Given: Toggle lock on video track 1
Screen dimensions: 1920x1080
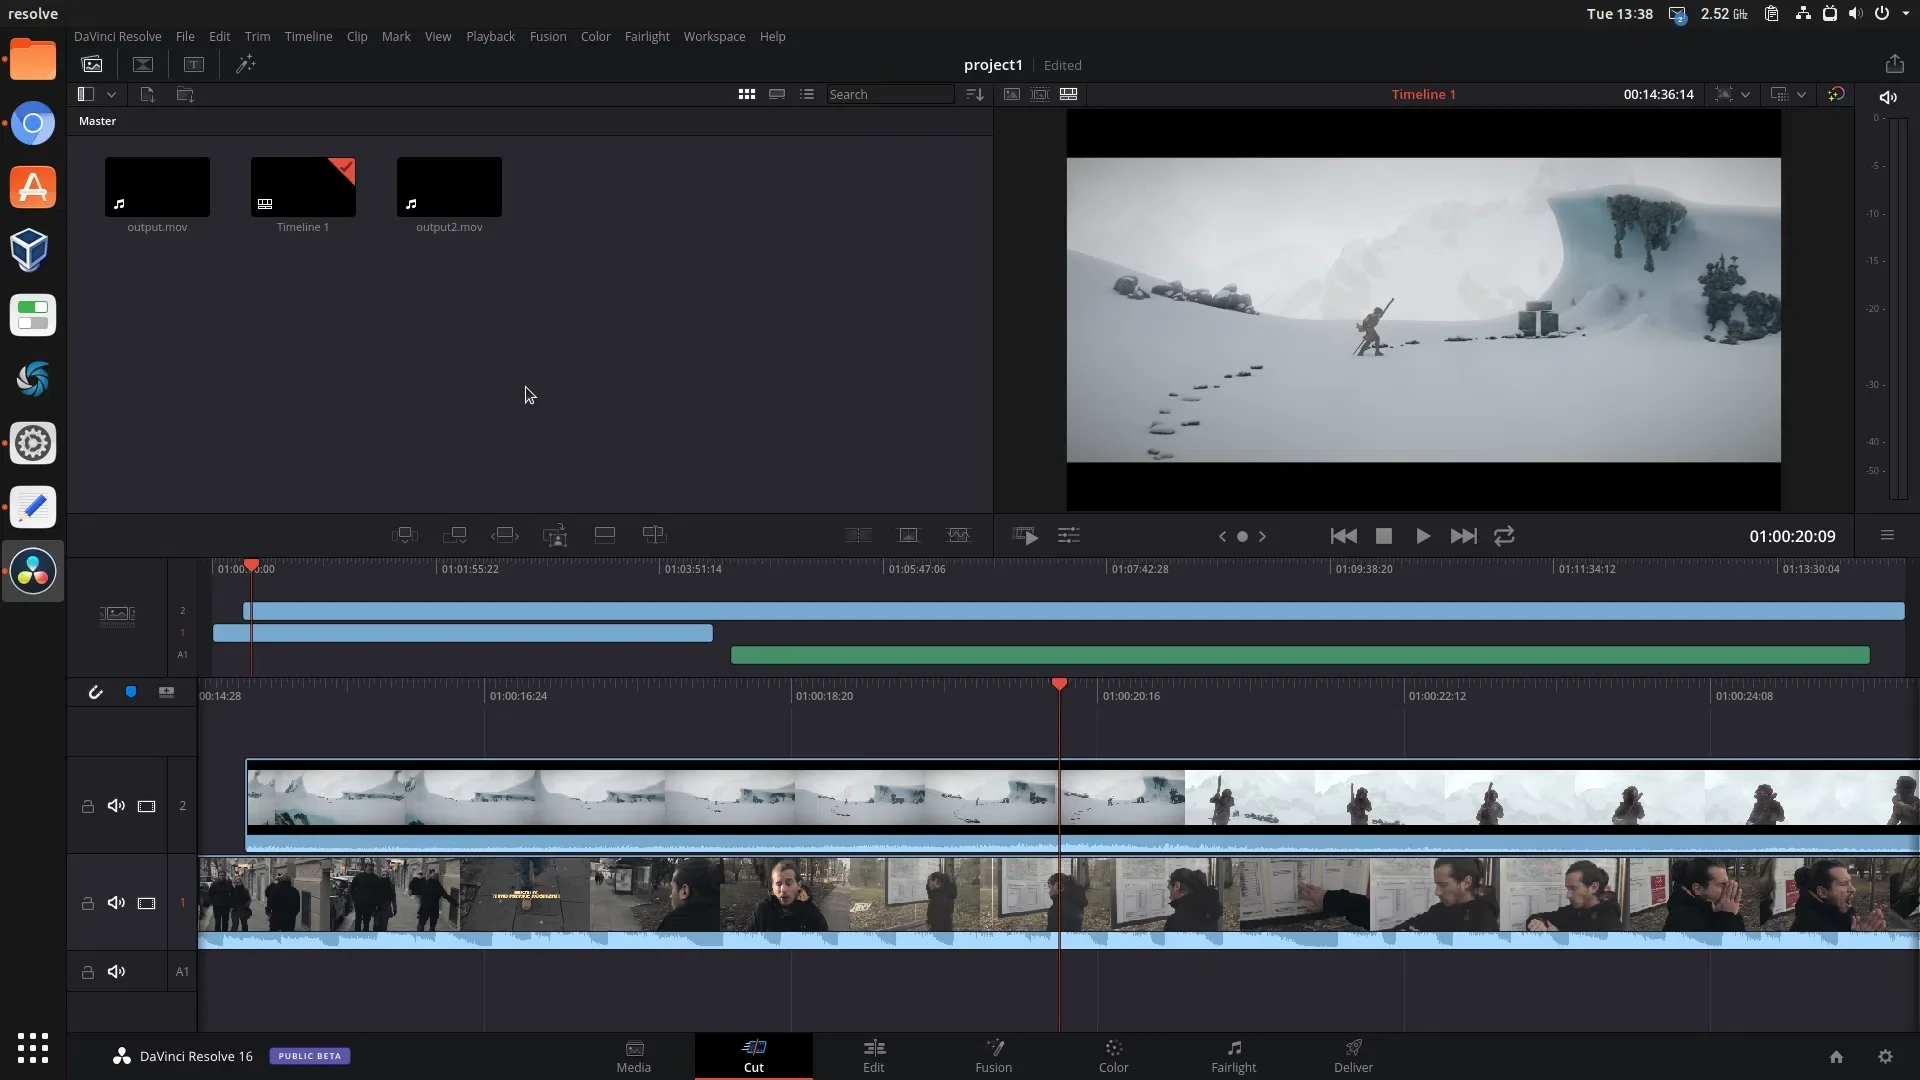Looking at the screenshot, I should [88, 903].
